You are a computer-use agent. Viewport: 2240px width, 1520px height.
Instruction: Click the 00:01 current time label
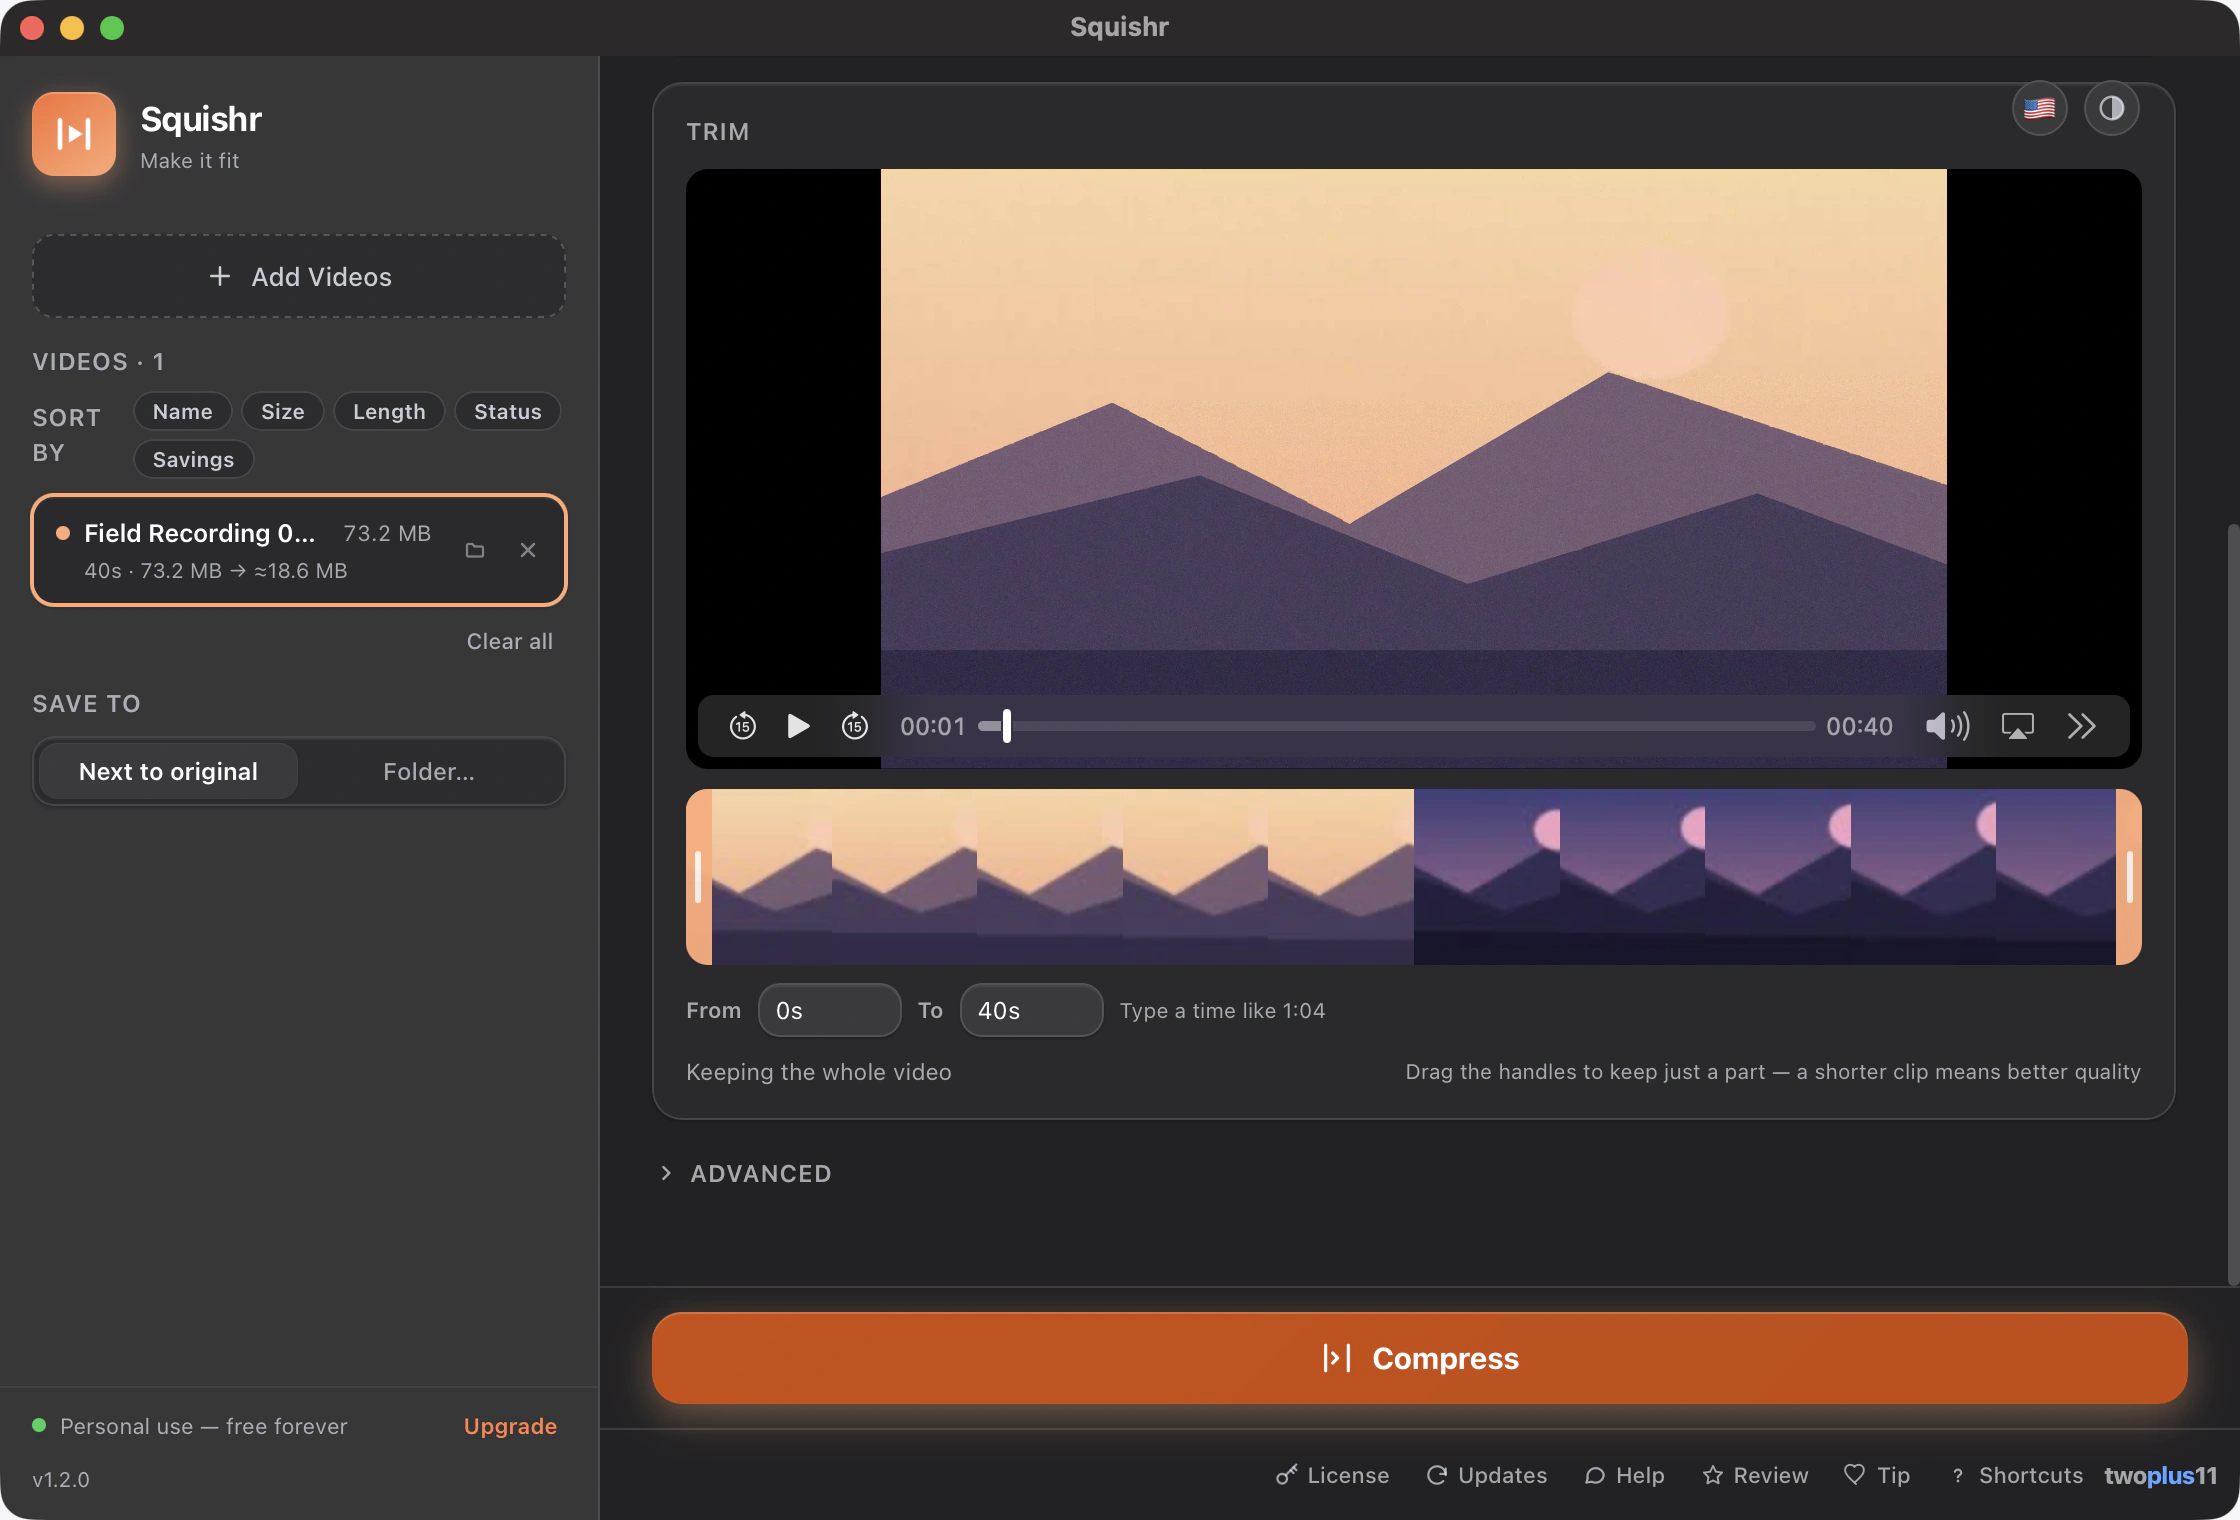tap(932, 726)
